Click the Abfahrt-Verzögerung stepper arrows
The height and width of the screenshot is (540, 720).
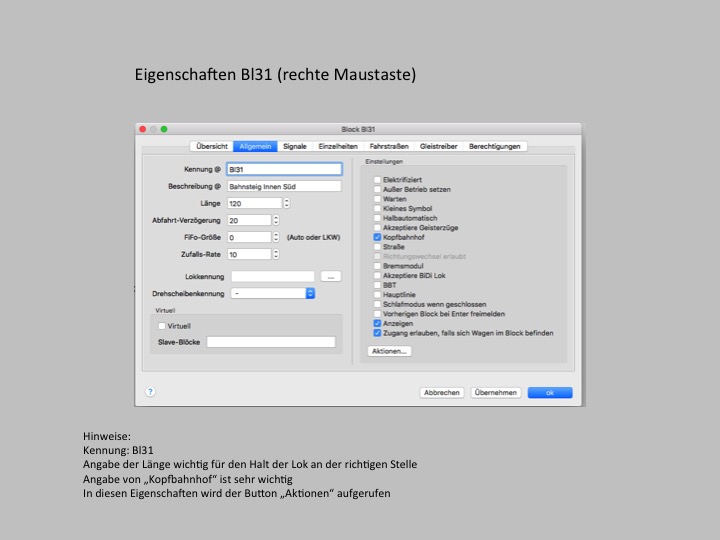[275, 220]
